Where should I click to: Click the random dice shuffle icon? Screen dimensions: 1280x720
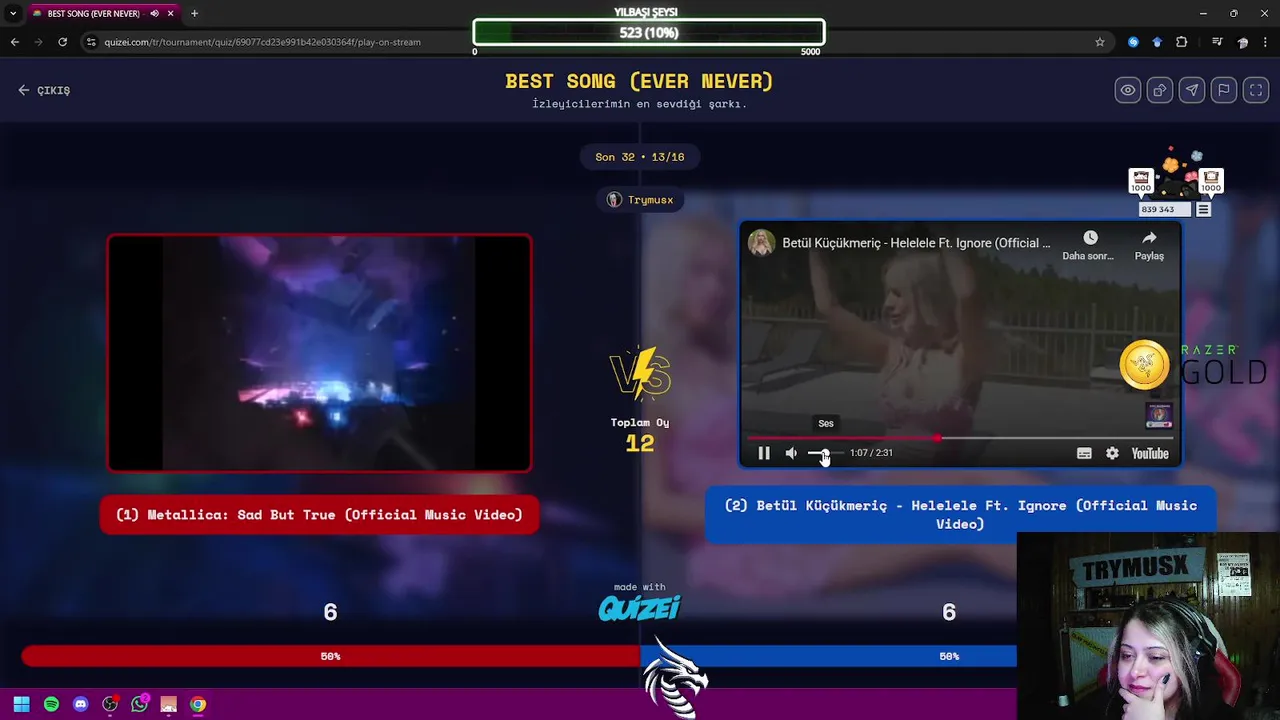1160,90
